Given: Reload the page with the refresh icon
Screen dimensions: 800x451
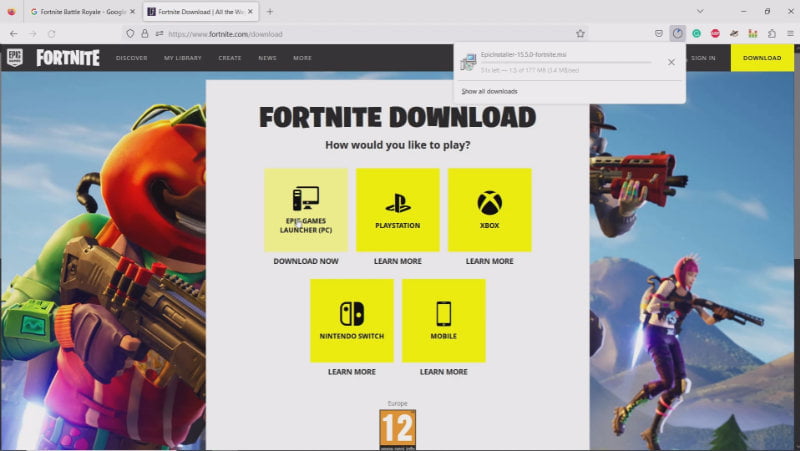Looking at the screenshot, I should 52,34.
